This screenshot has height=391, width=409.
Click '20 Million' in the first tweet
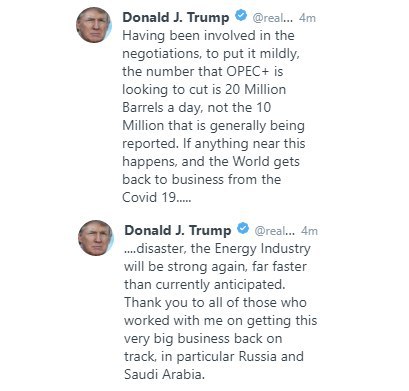255,89
